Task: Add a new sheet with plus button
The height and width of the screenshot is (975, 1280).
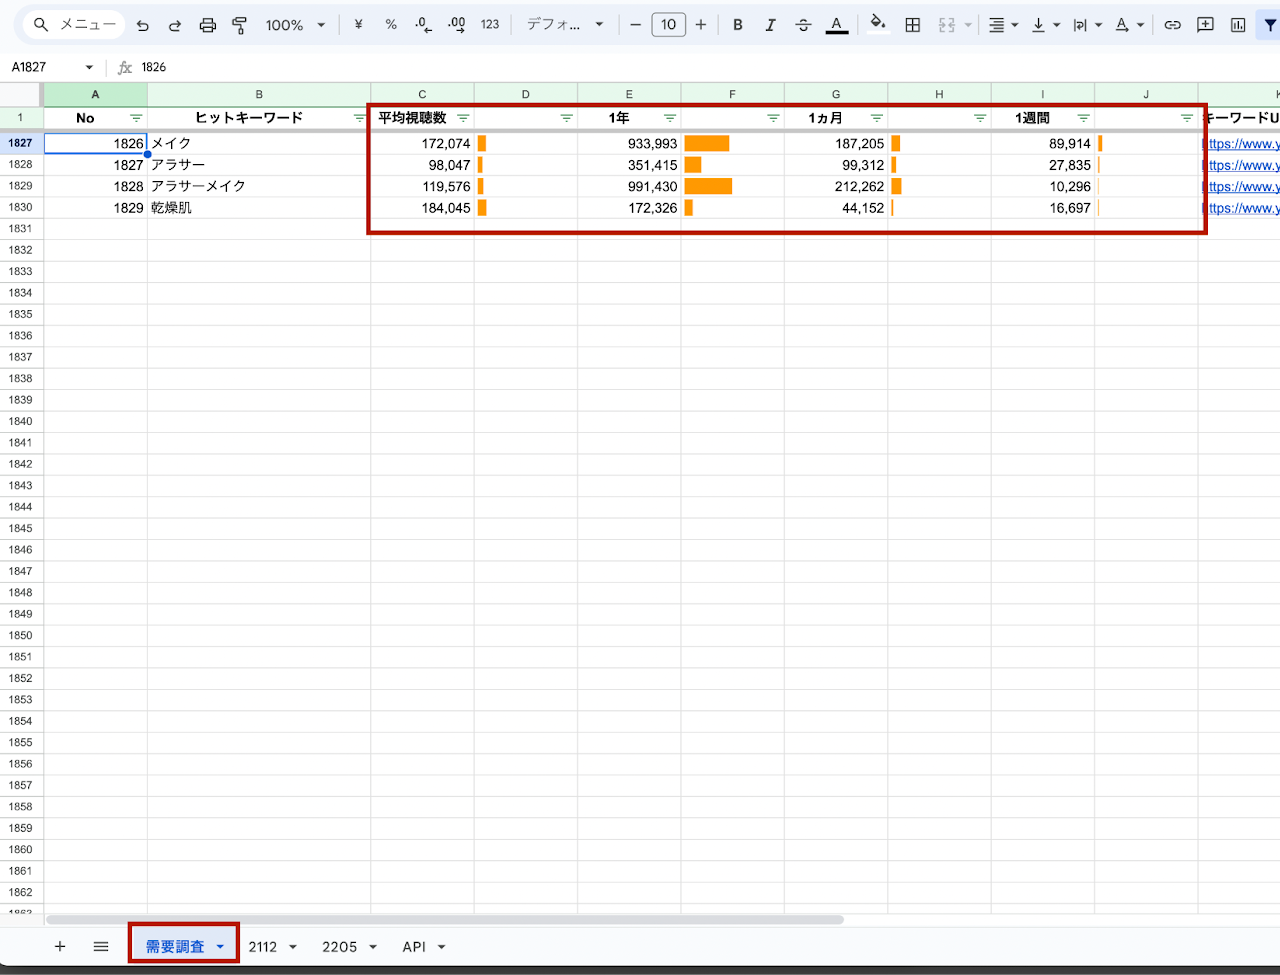Action: [x=60, y=946]
